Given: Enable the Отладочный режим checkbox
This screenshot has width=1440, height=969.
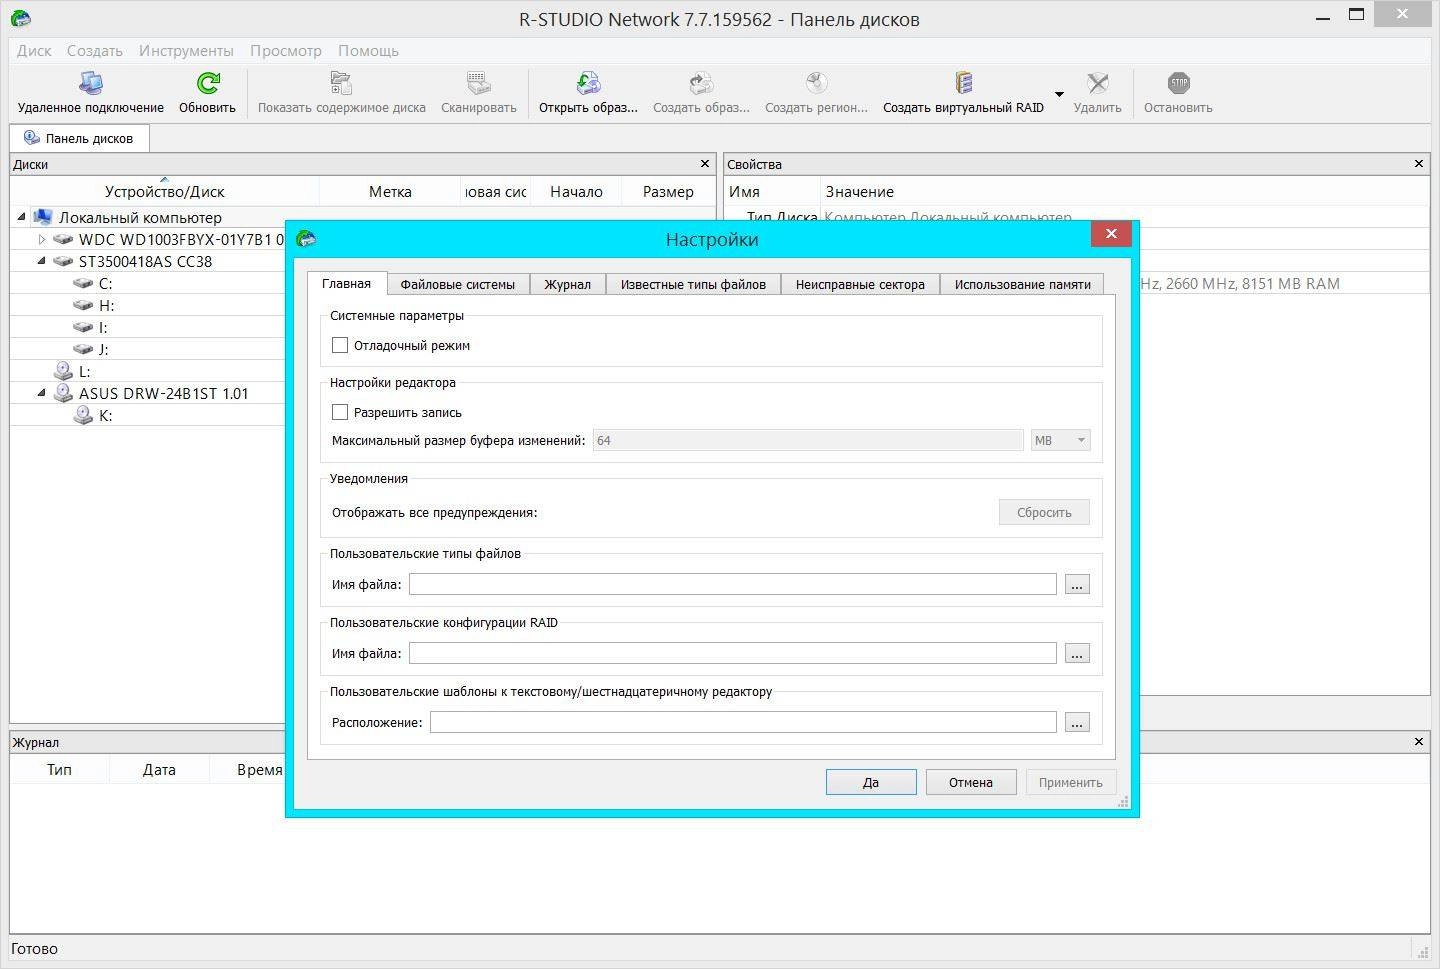Looking at the screenshot, I should (340, 345).
